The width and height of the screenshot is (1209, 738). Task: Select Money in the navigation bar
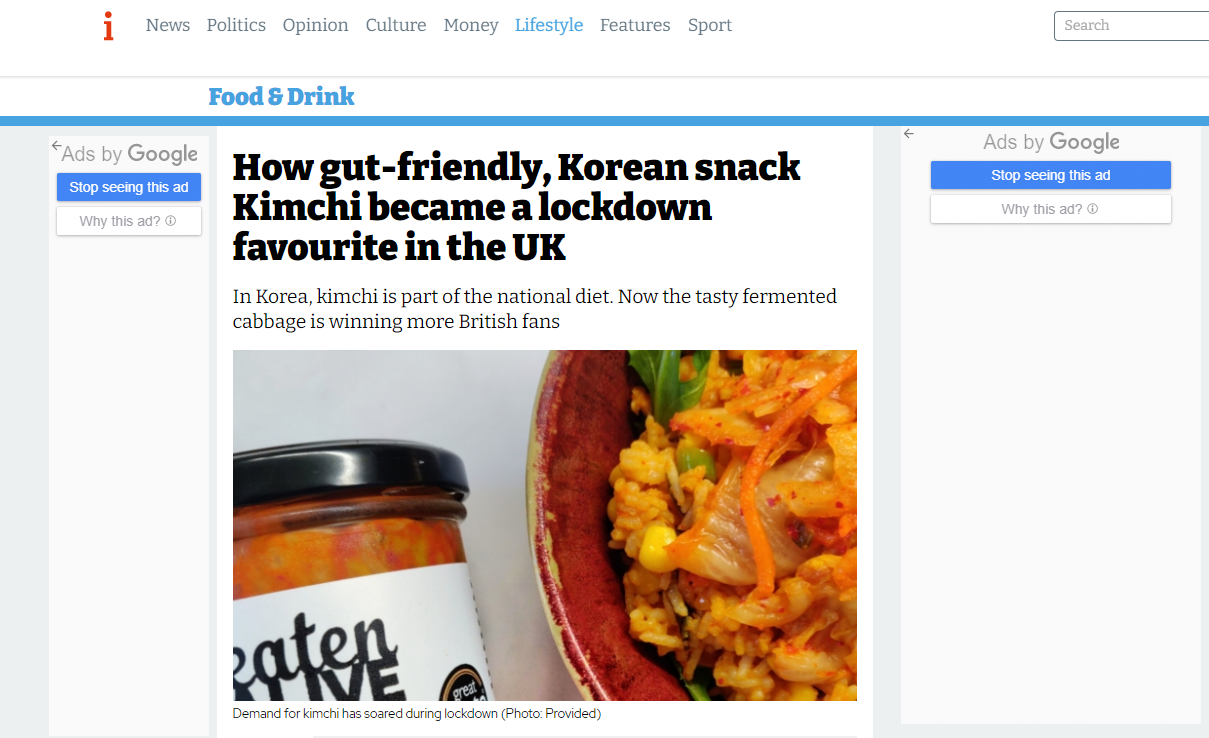(x=471, y=25)
